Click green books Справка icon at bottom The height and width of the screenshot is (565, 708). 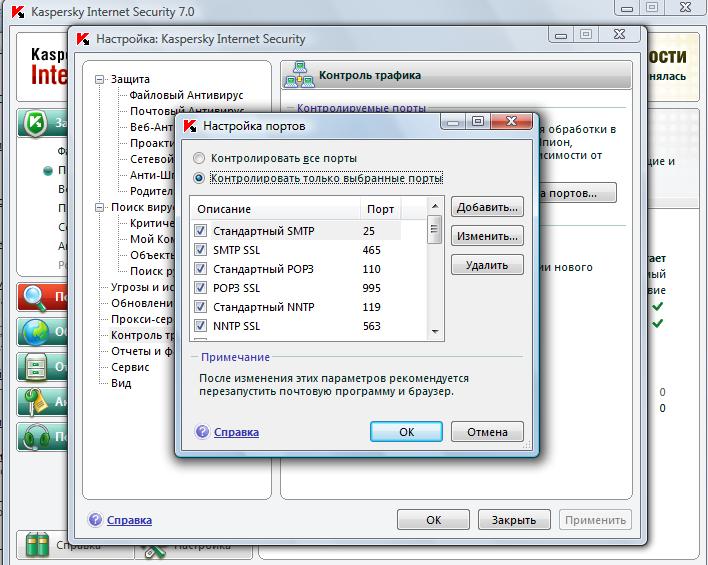(37, 545)
